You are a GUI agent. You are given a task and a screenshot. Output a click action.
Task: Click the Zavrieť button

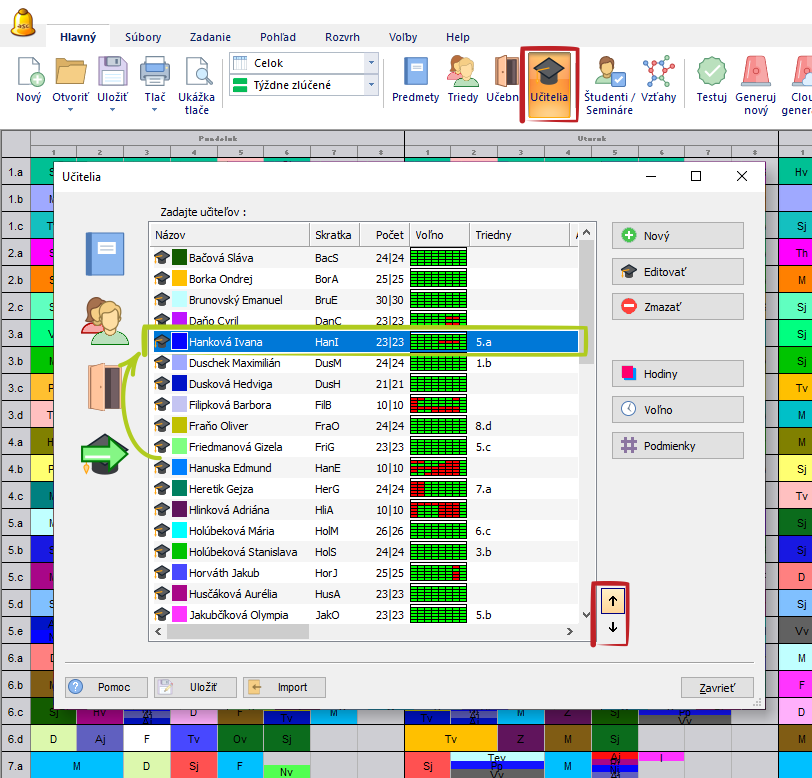pos(716,688)
